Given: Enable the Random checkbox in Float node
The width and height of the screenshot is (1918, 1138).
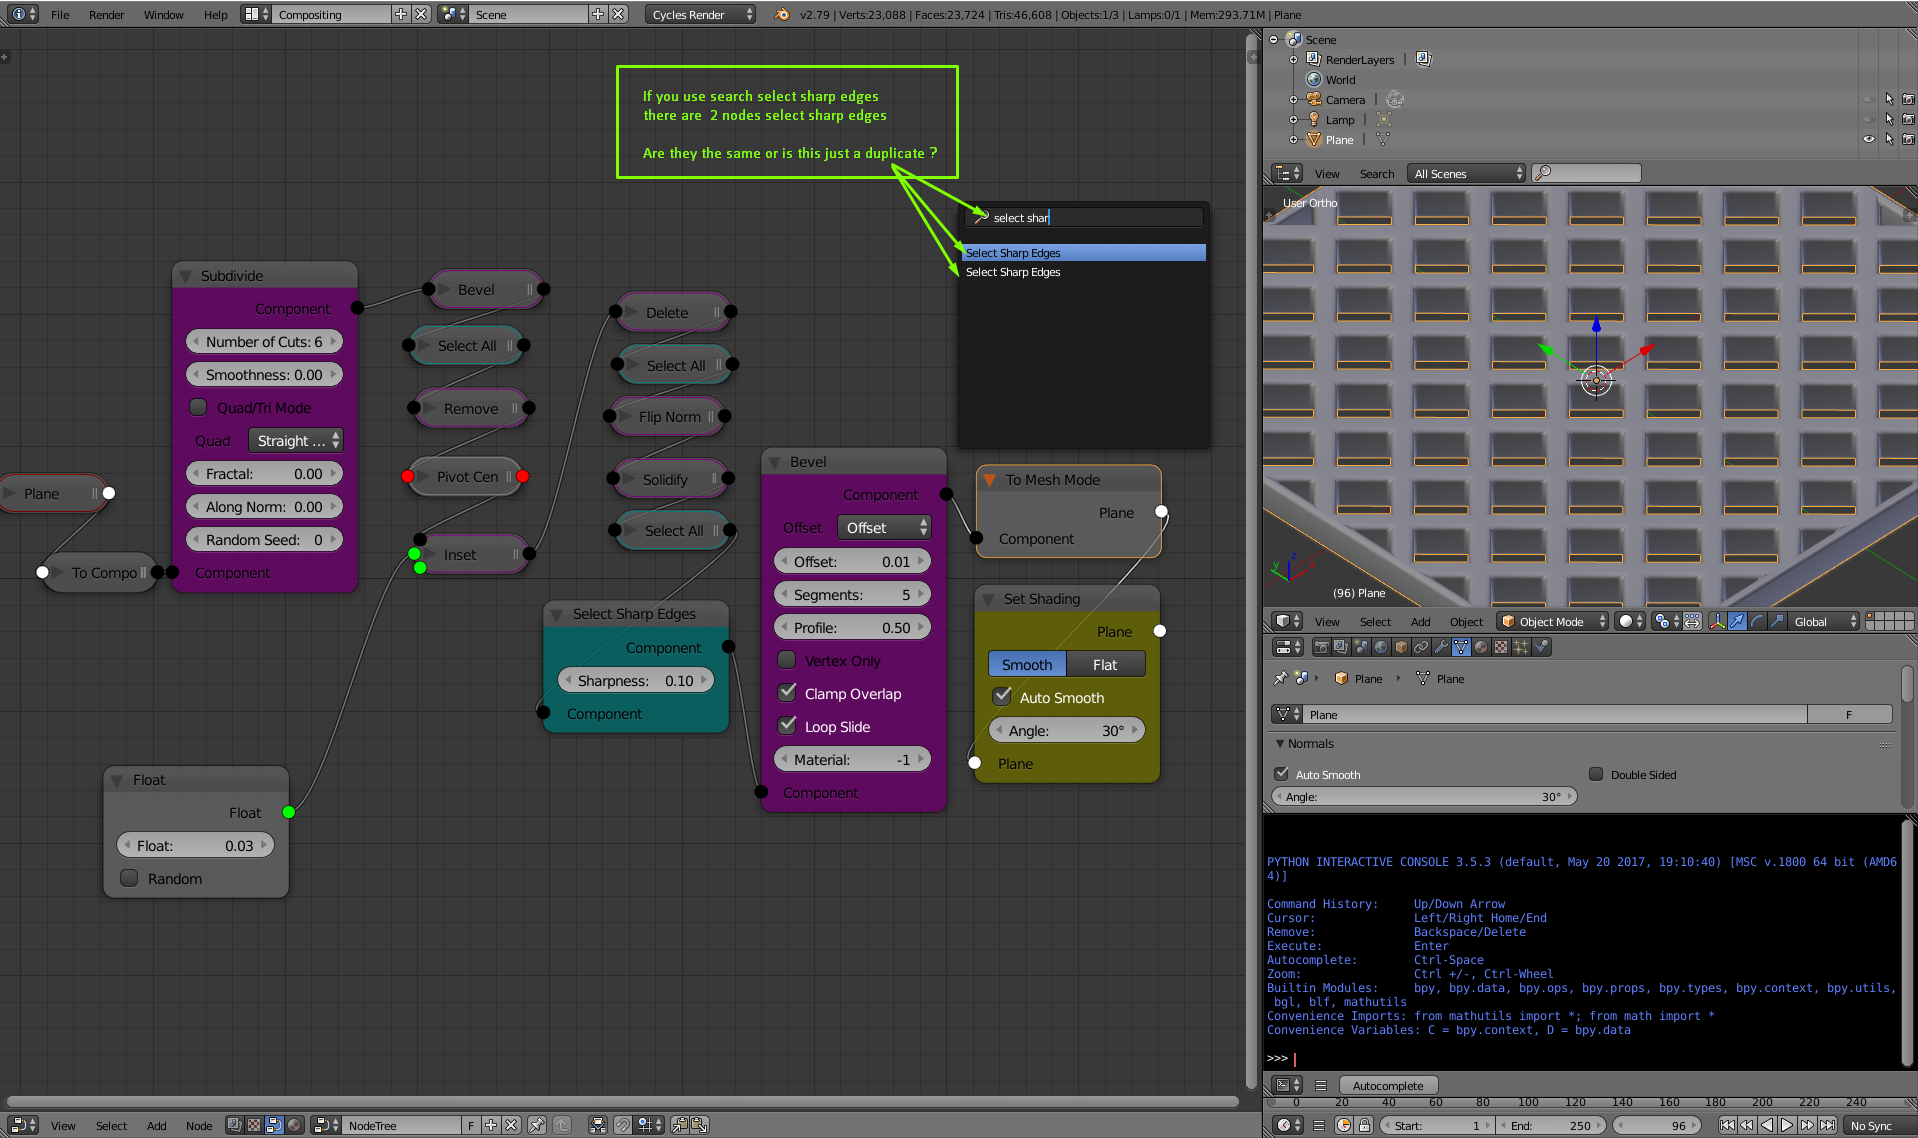Looking at the screenshot, I should coord(129,878).
